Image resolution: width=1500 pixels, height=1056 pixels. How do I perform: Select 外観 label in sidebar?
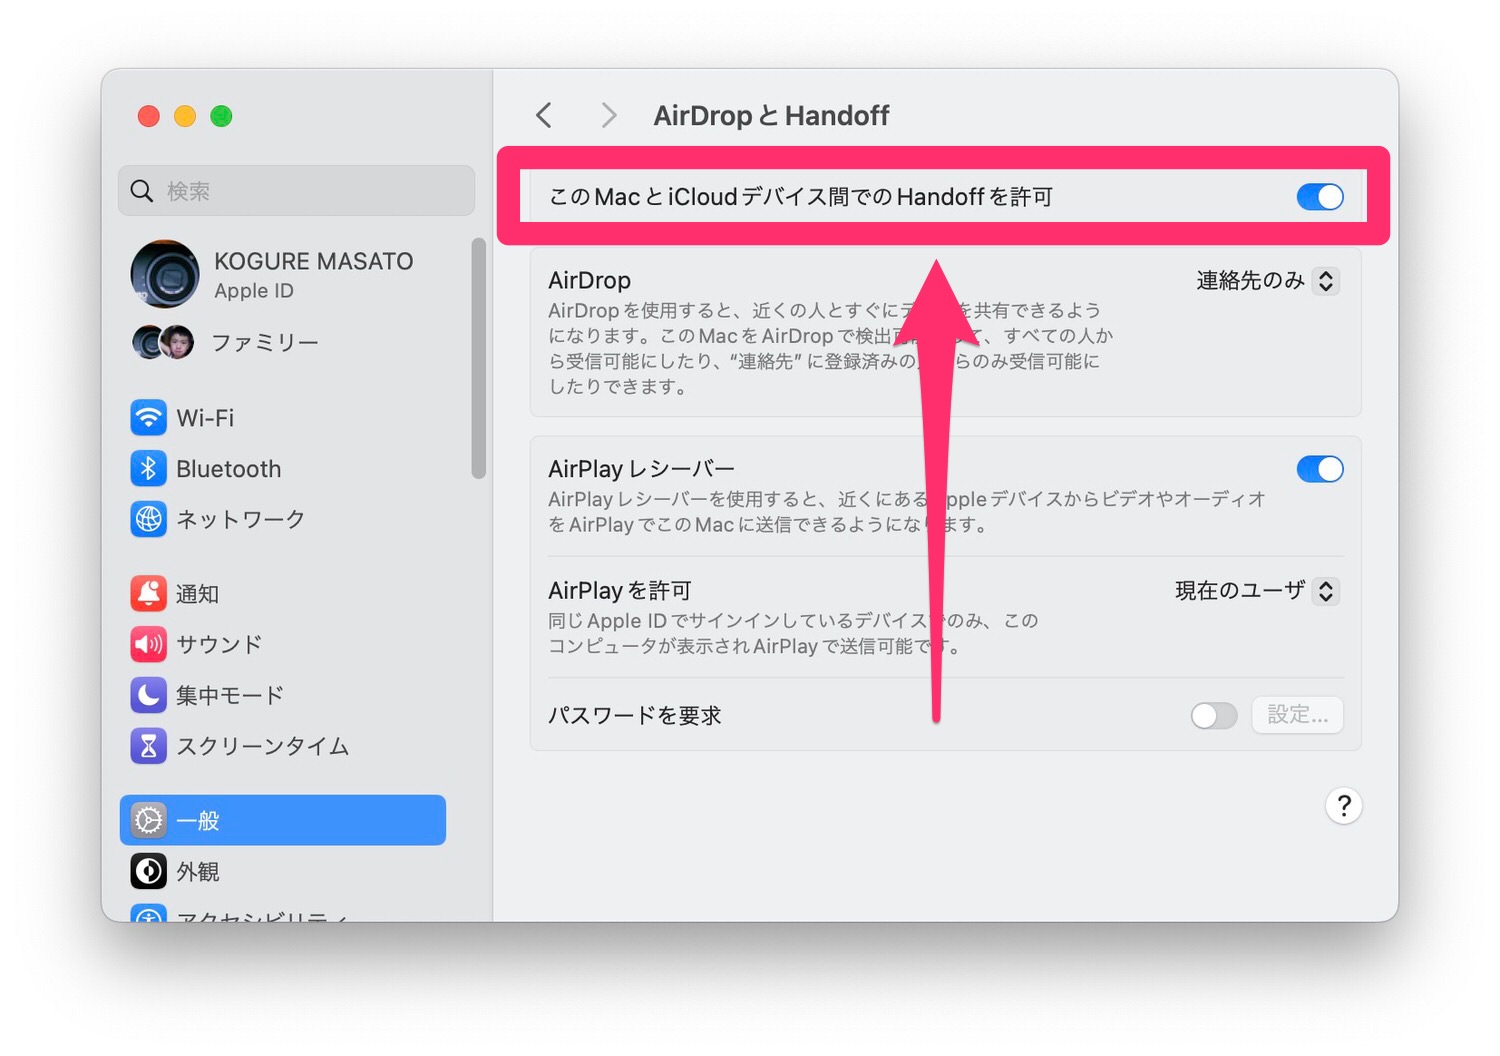197,871
